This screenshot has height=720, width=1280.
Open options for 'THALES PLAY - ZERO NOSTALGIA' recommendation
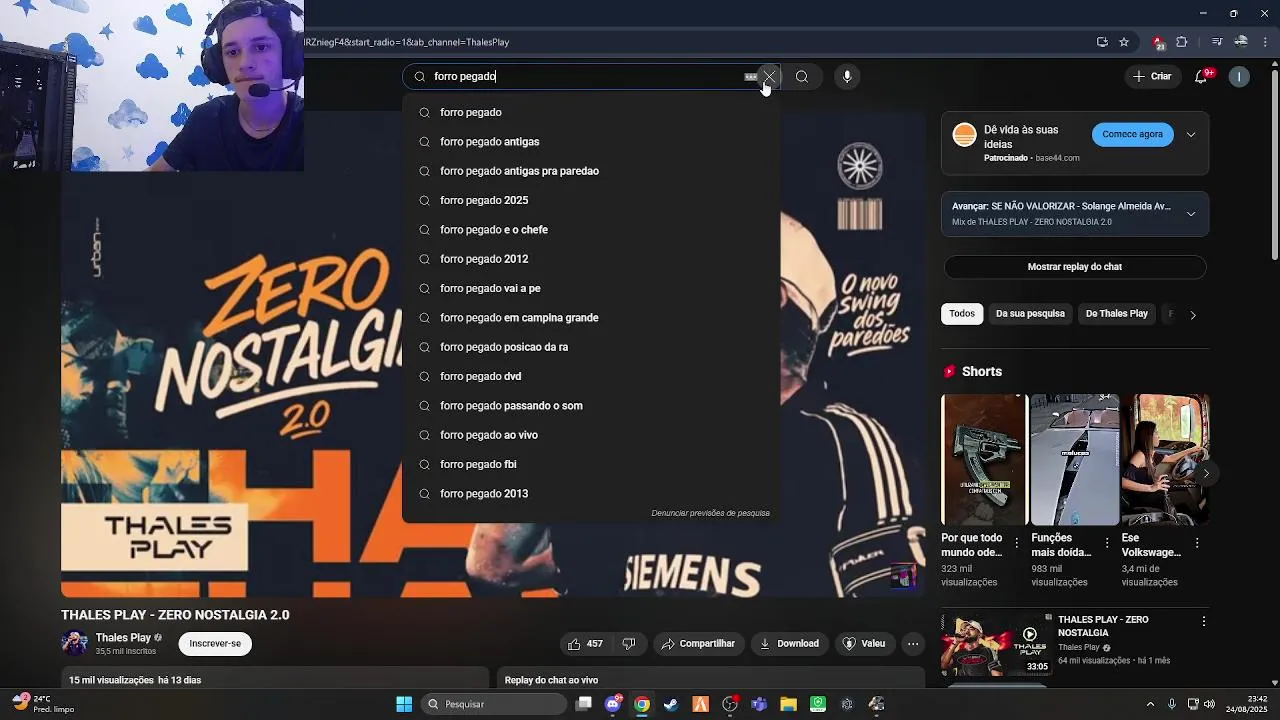tap(1204, 621)
